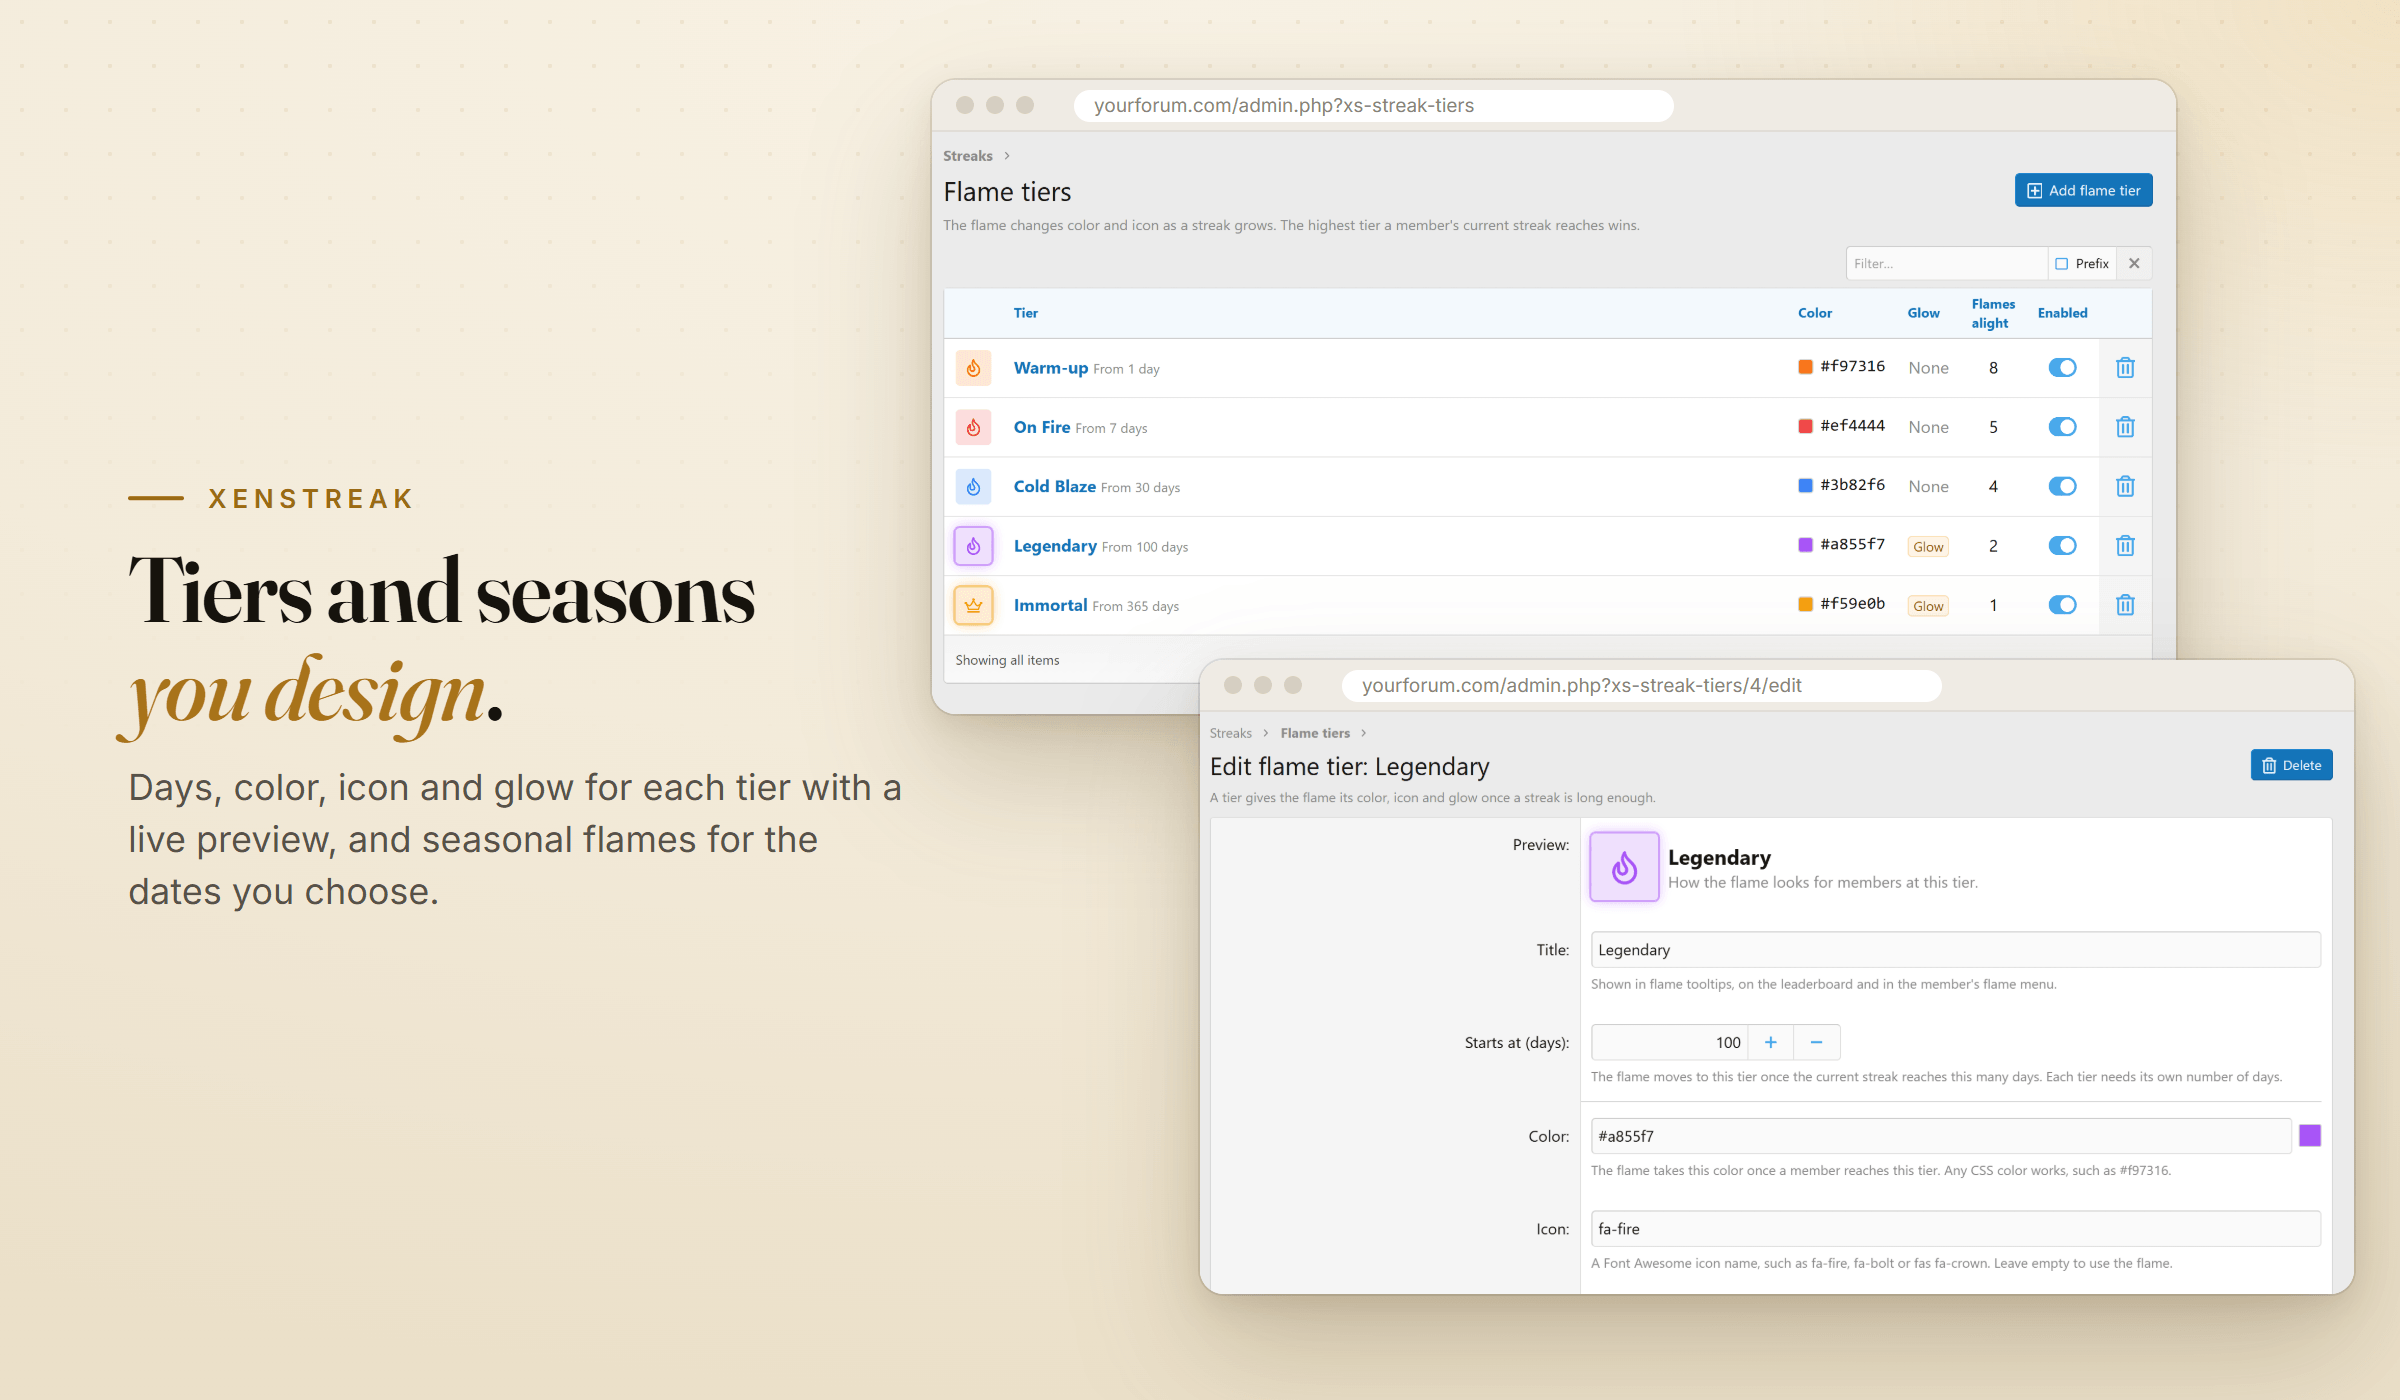Go to Streaks breadcrumb in edit window
2400x1400 pixels.
[x=1230, y=733]
